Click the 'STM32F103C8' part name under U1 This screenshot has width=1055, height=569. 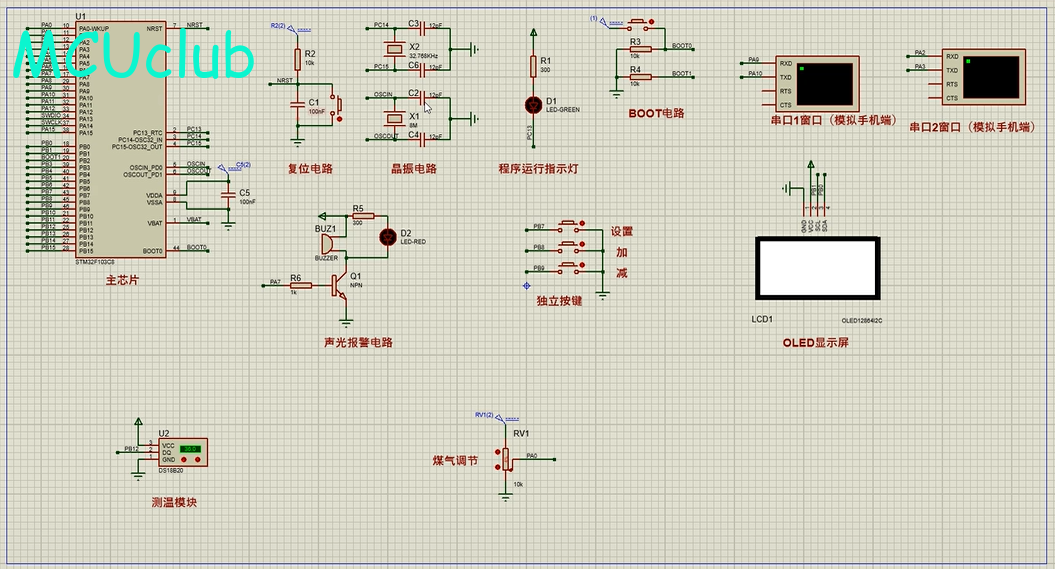[x=95, y=262]
